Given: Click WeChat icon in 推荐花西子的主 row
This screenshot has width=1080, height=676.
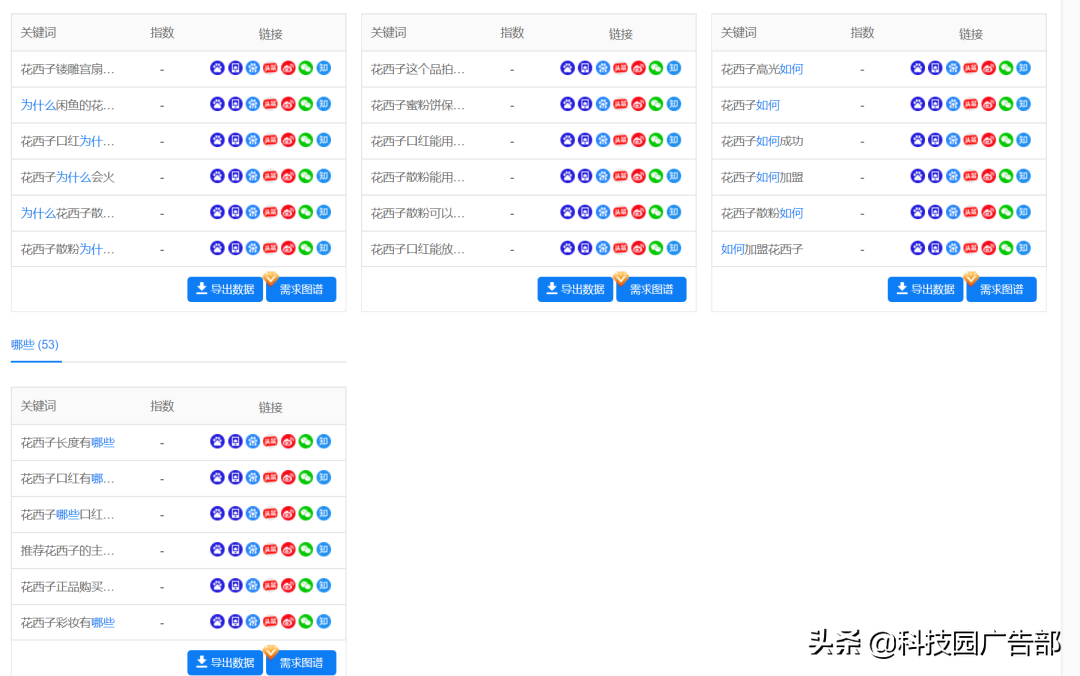Looking at the screenshot, I should coord(306,549).
